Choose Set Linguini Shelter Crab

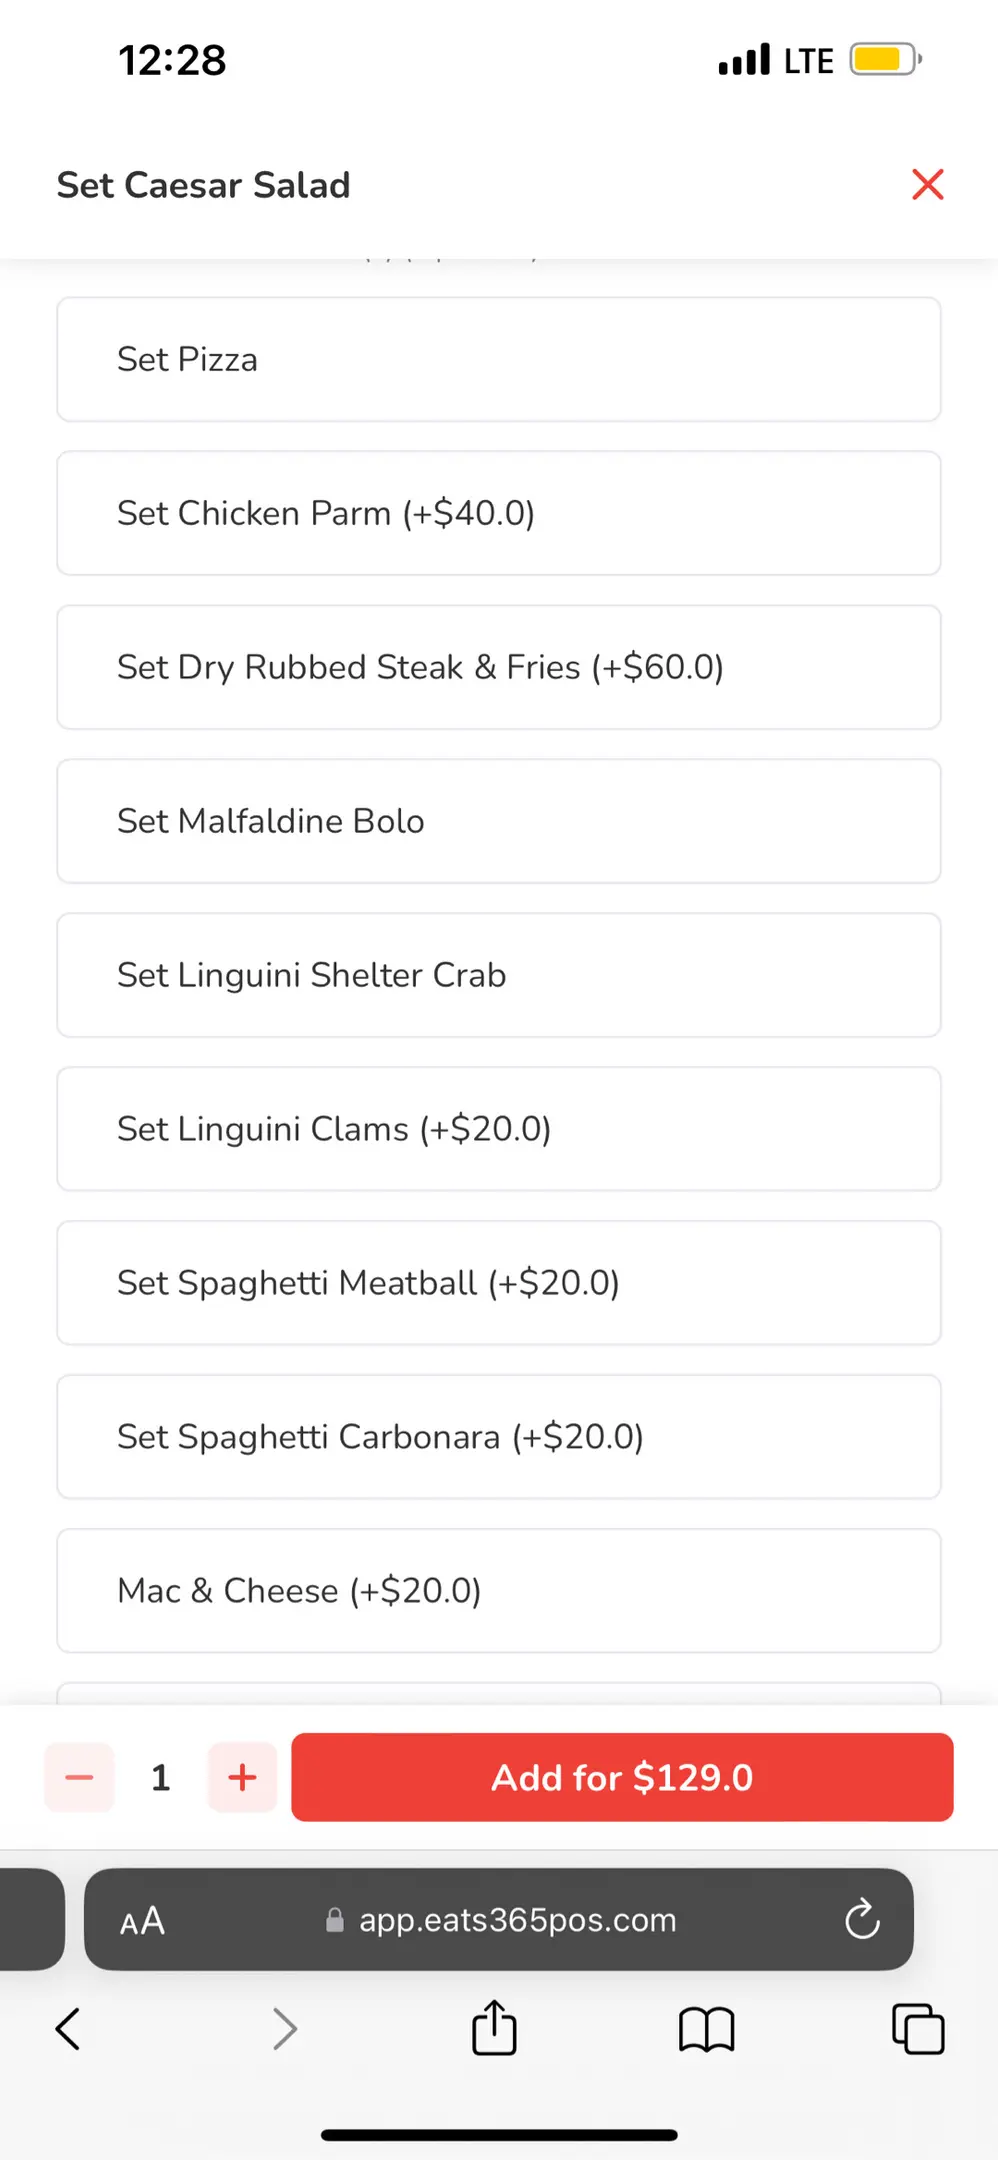[x=498, y=975]
